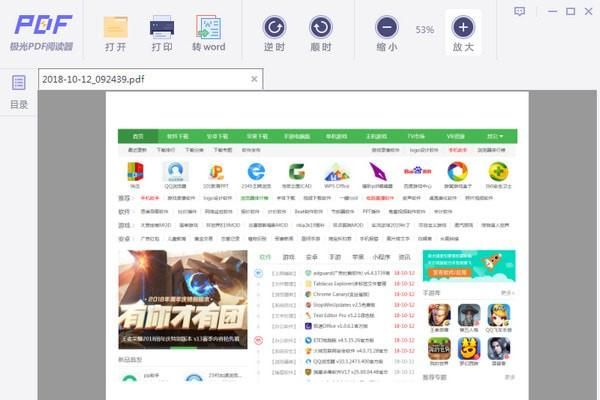
Task: Select the 软件 tab above download list
Action: click(x=265, y=257)
